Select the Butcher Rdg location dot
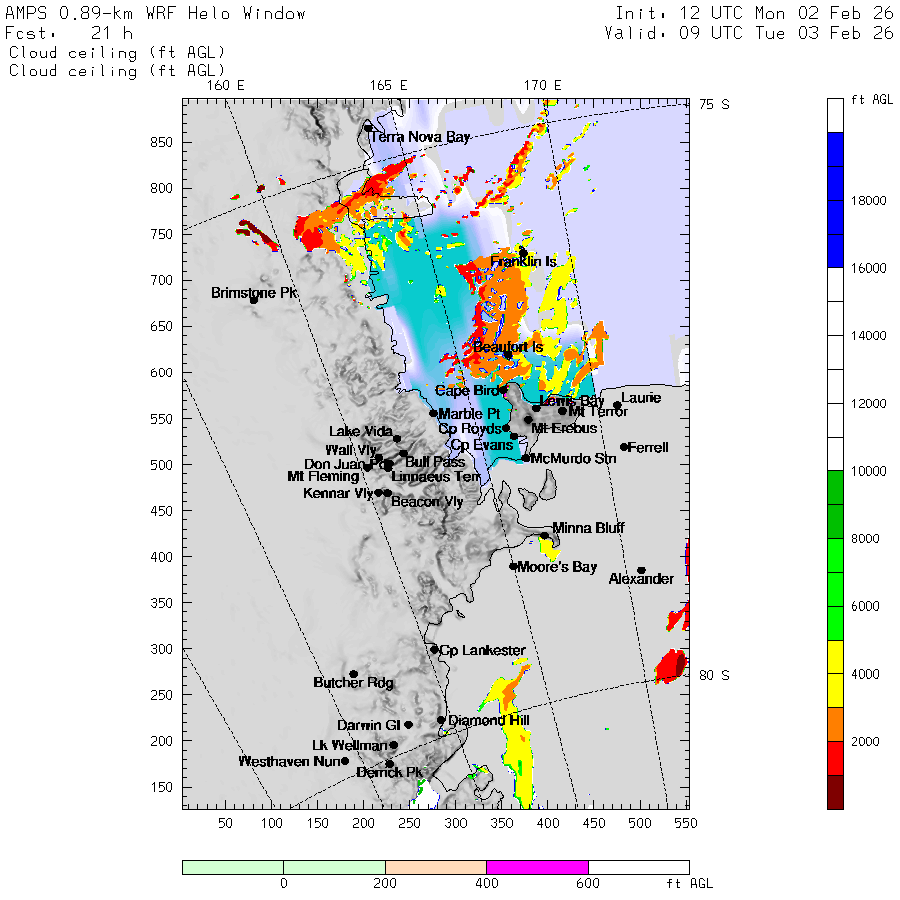The height and width of the screenshot is (900, 900). point(353,674)
